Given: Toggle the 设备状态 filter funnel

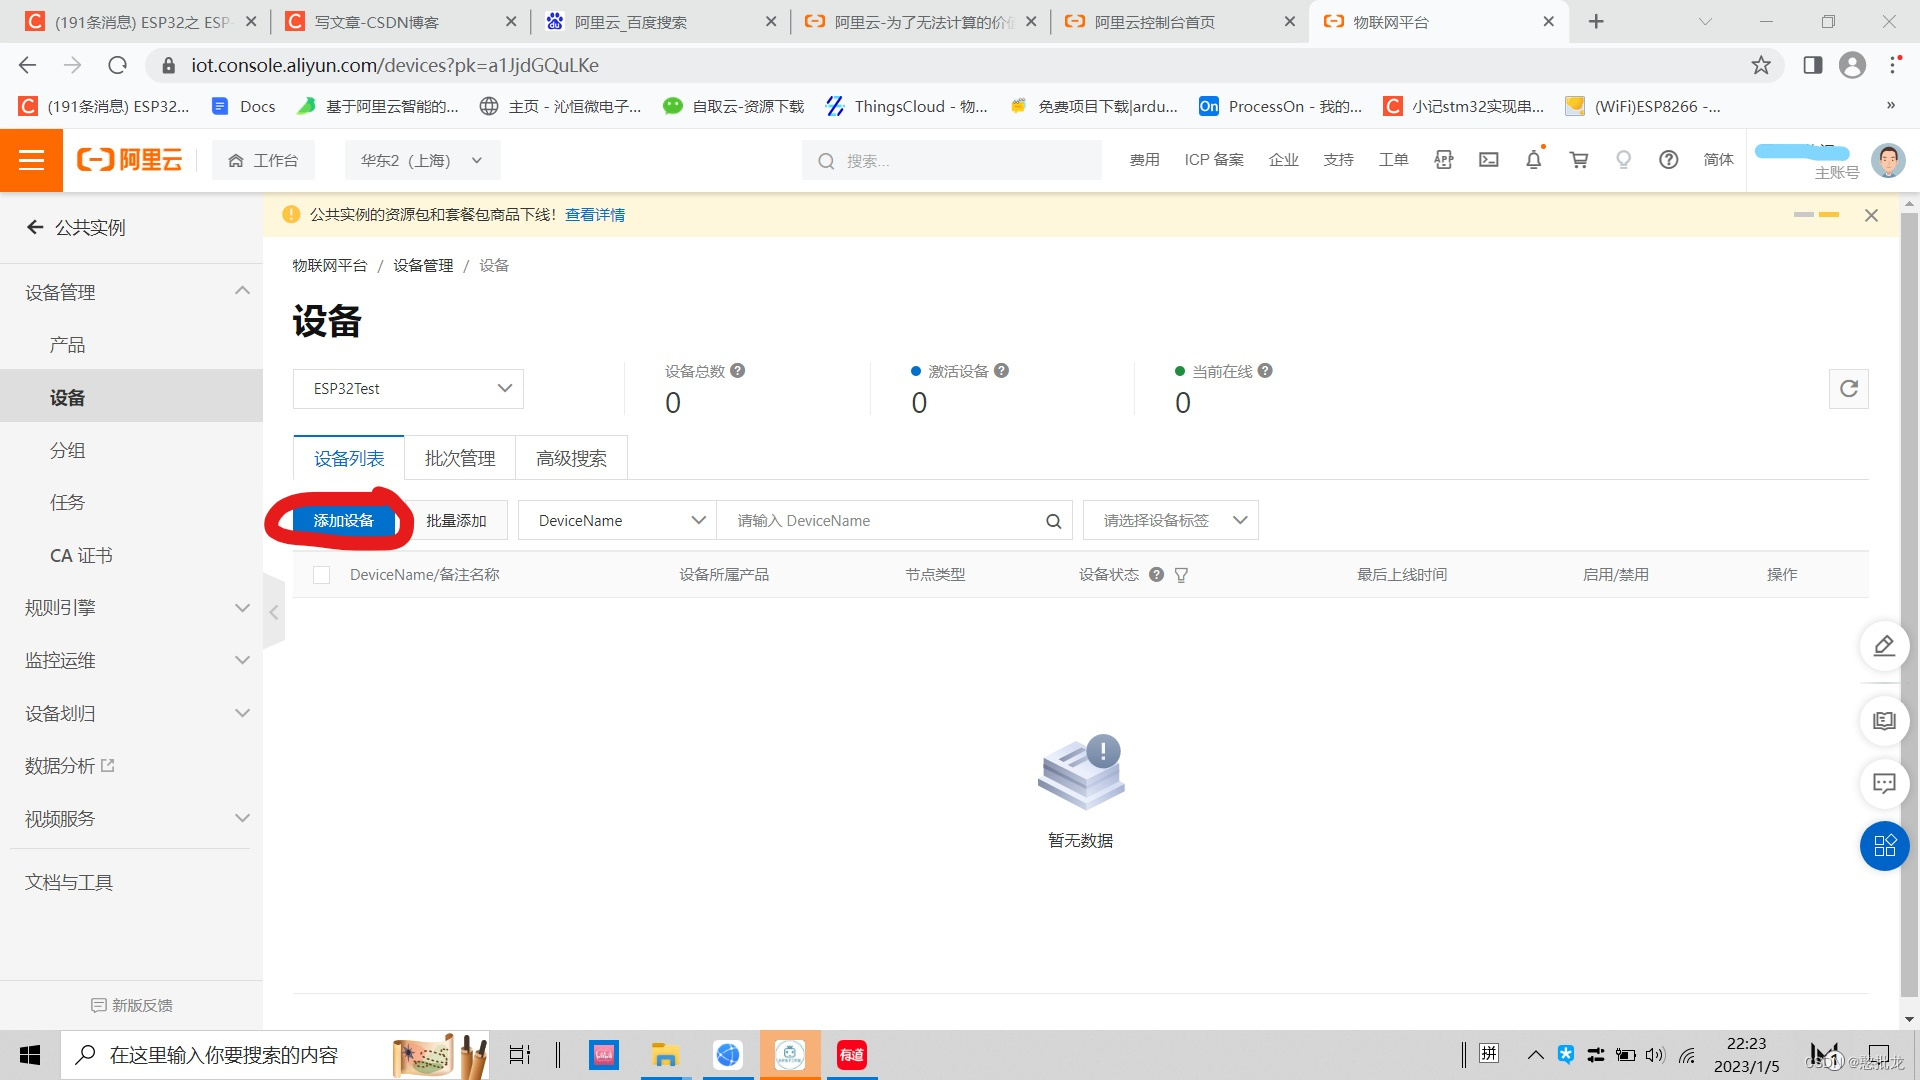Looking at the screenshot, I should point(1181,574).
